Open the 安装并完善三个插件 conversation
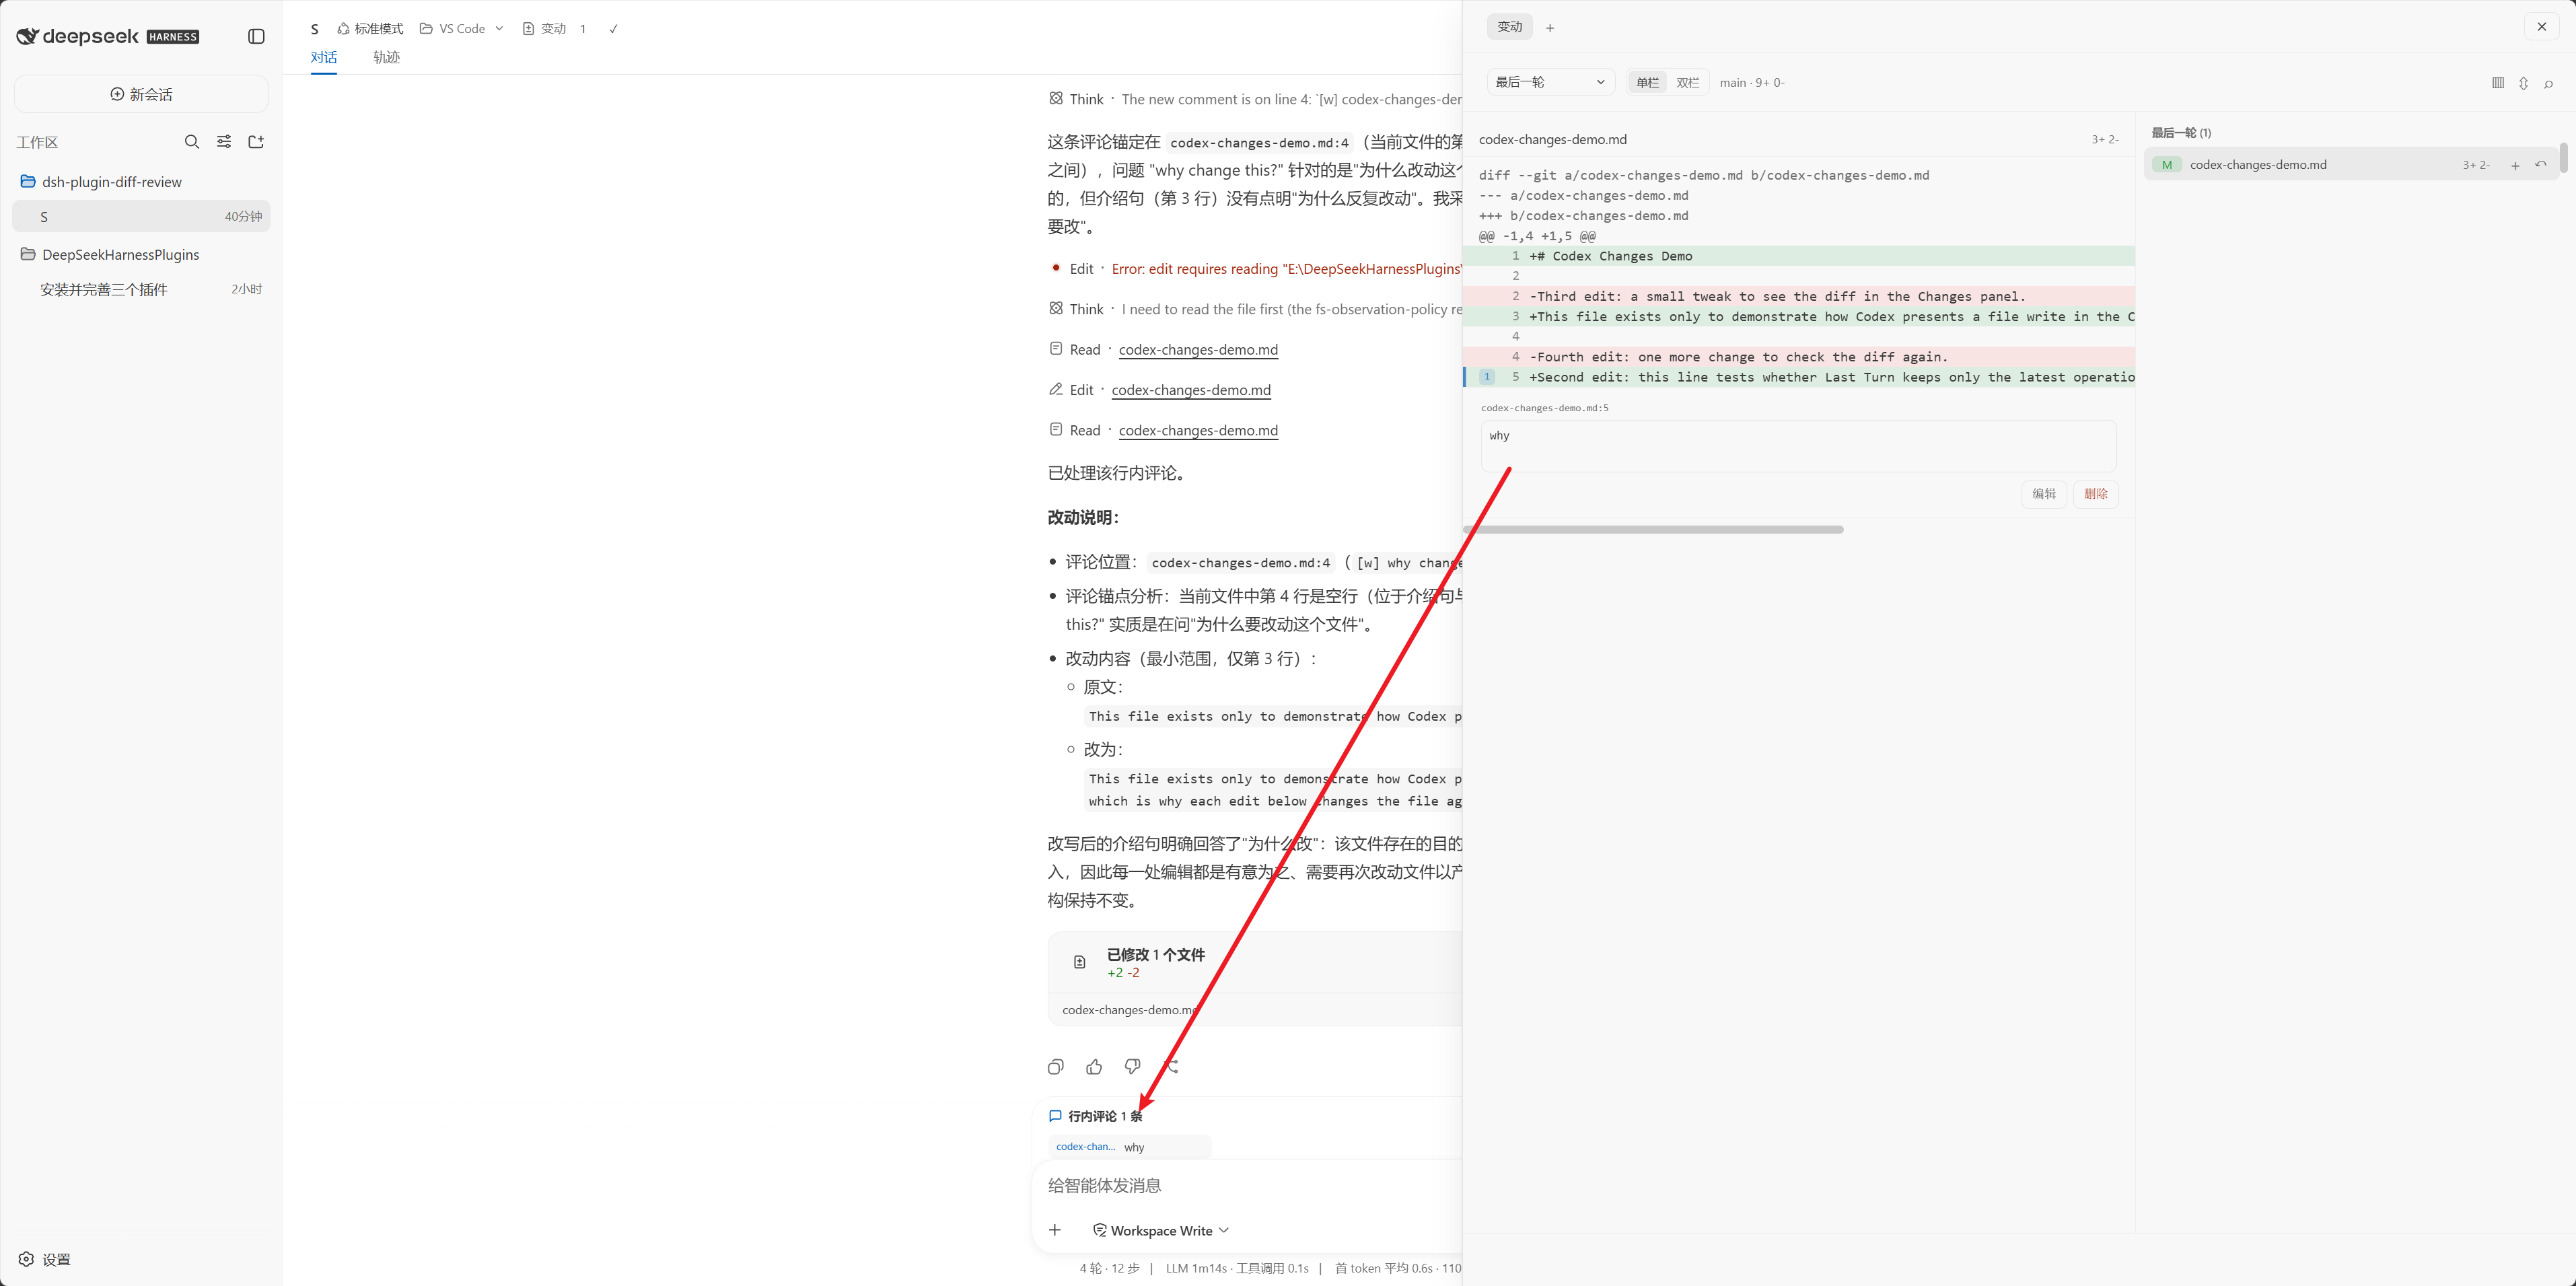Image resolution: width=2576 pixels, height=1286 pixels. [141, 289]
